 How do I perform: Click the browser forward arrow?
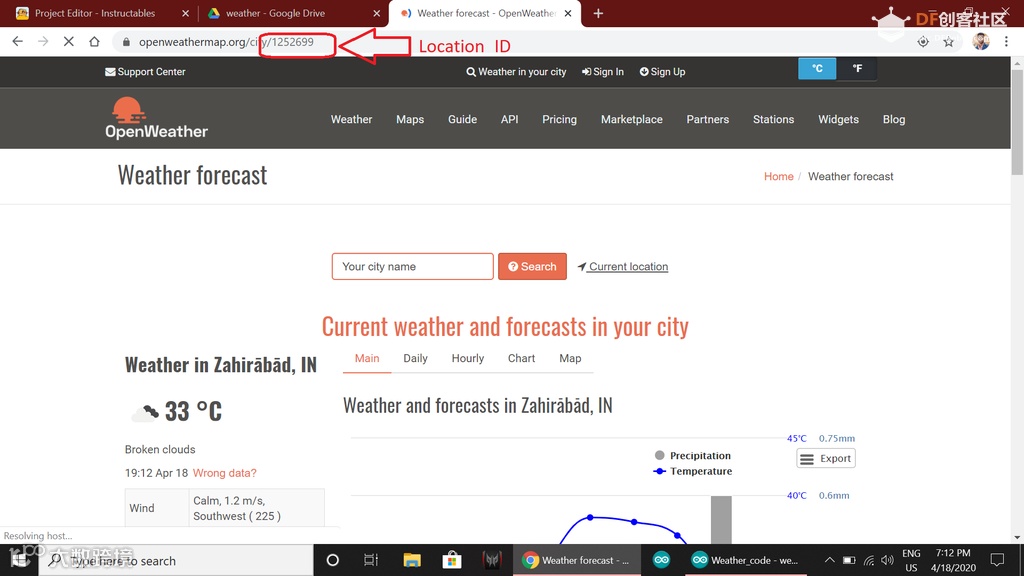click(x=43, y=42)
